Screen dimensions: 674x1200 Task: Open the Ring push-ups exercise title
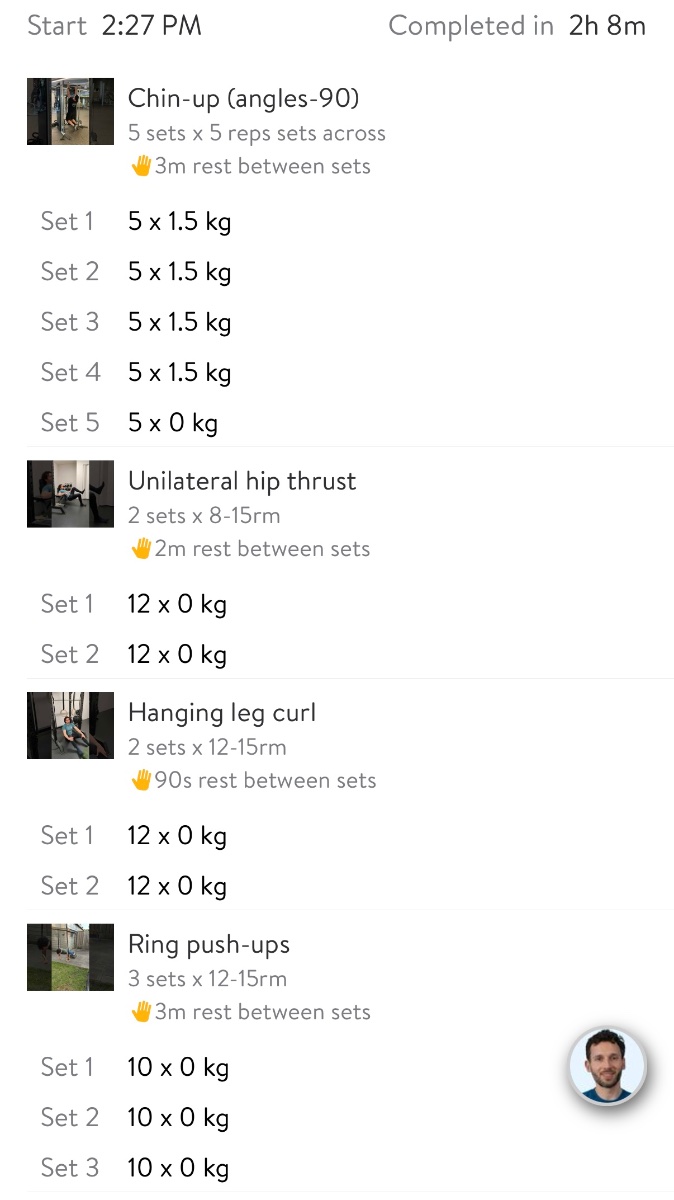[x=209, y=944]
